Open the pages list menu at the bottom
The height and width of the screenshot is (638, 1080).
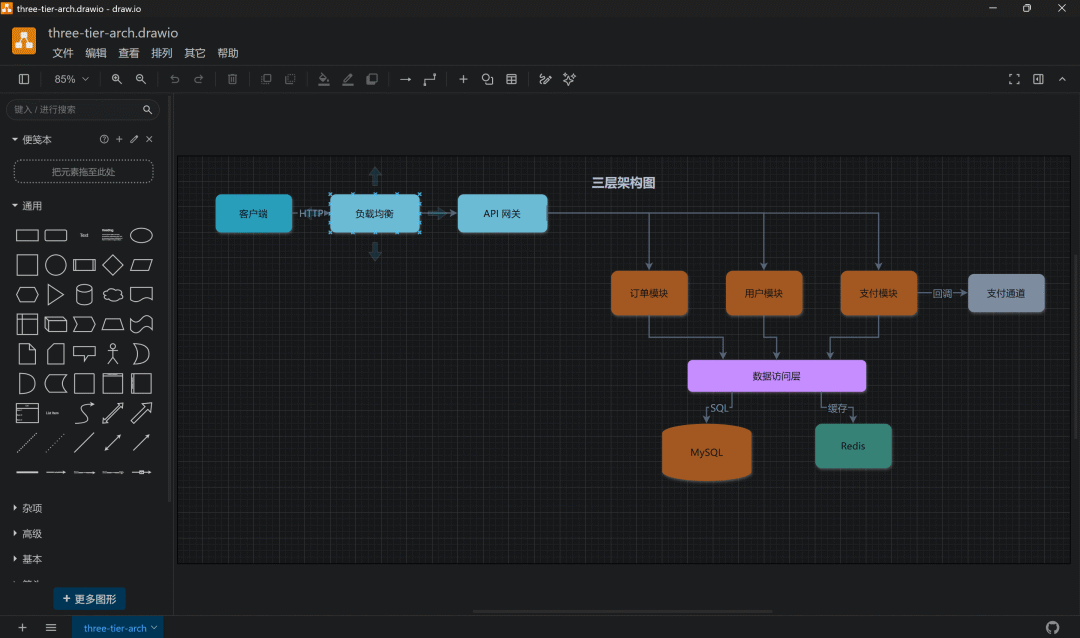51,628
